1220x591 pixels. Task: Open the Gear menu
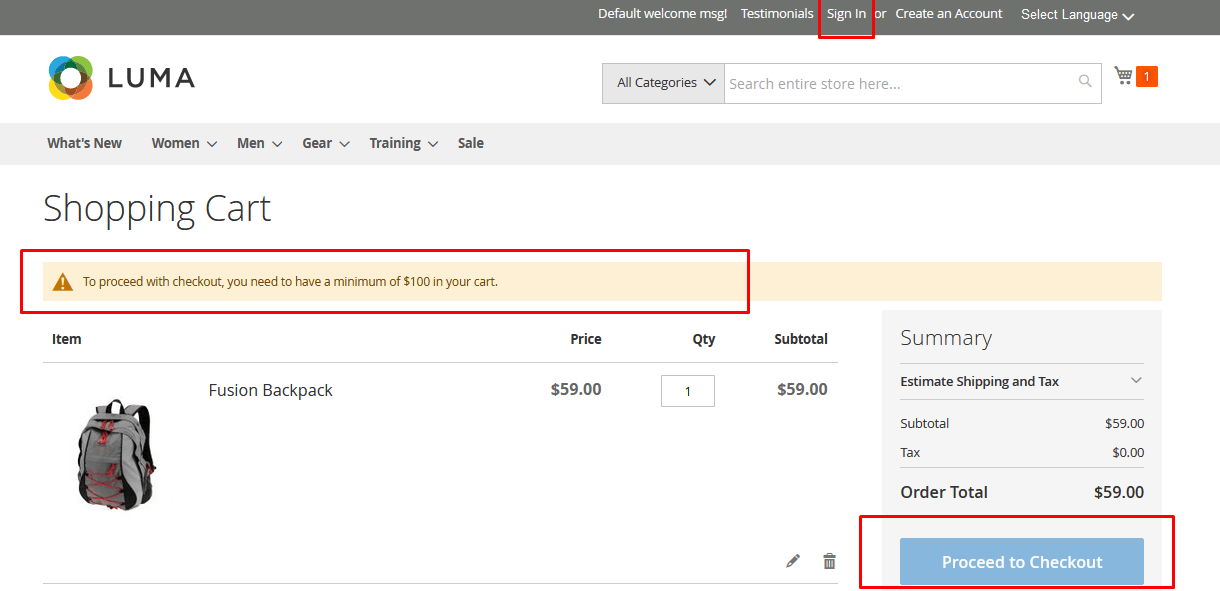point(315,143)
